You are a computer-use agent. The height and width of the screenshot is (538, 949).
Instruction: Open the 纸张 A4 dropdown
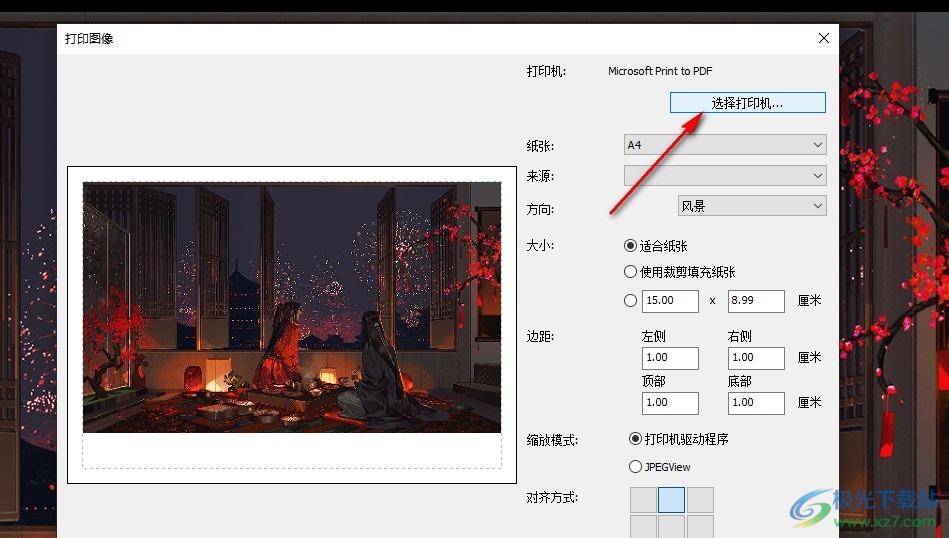(725, 145)
